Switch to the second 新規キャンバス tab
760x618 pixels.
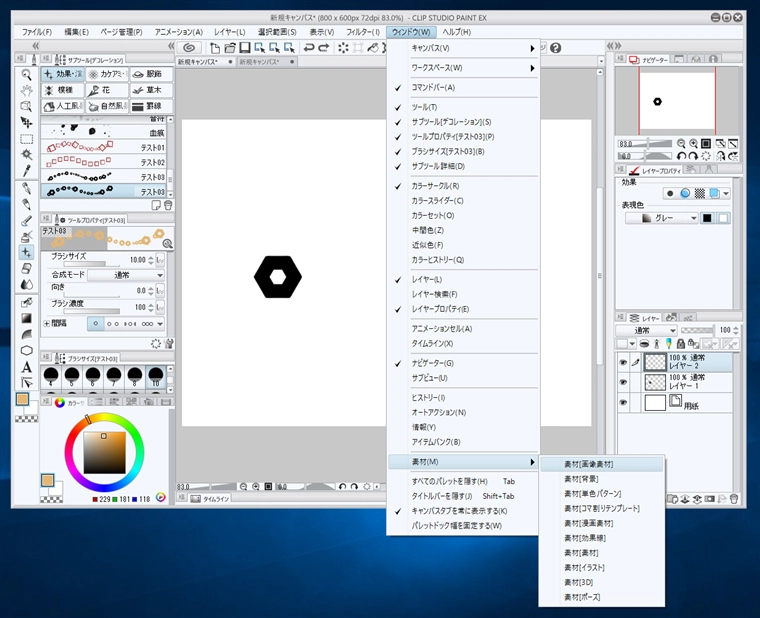(267, 62)
